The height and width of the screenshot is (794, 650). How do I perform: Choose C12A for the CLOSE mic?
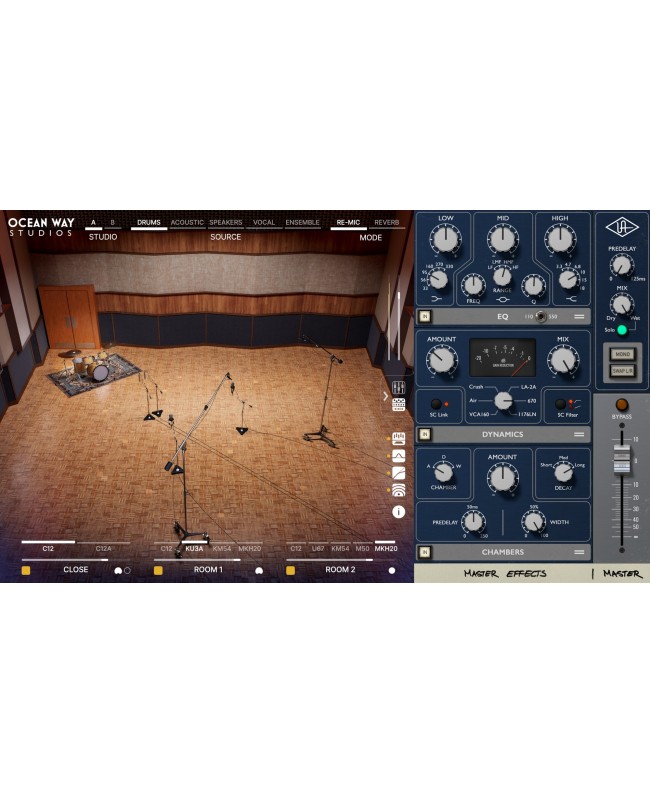pos(103,548)
